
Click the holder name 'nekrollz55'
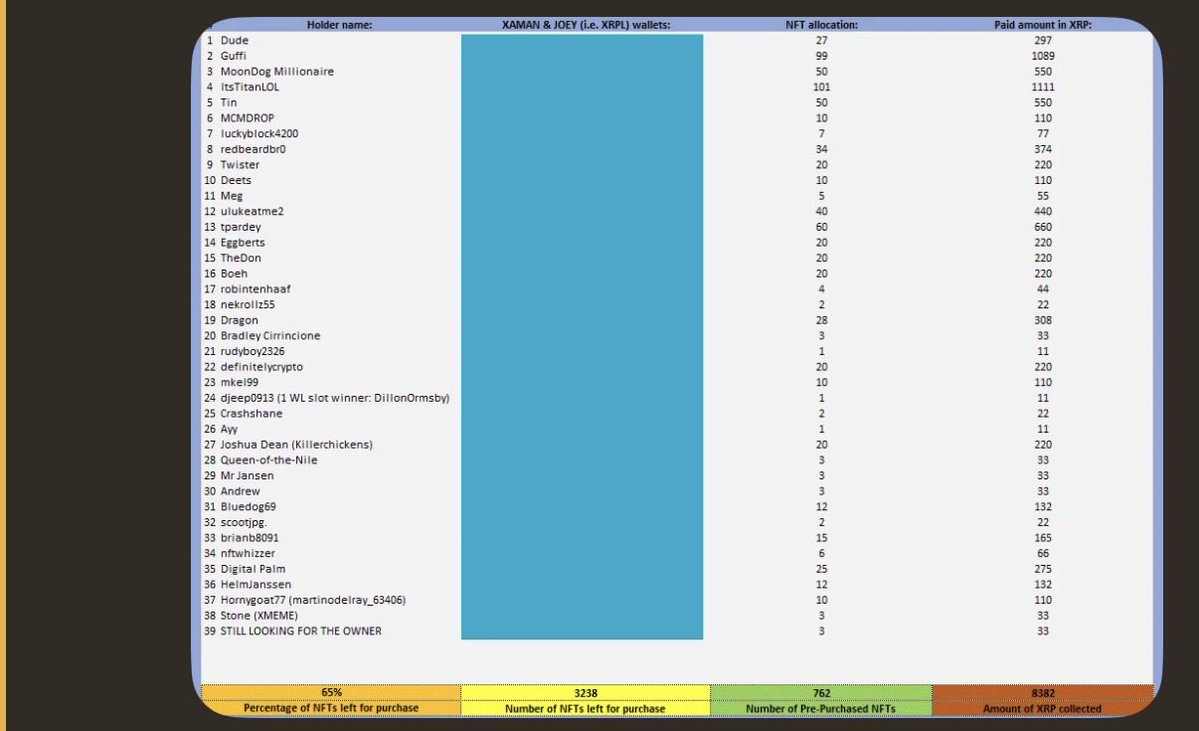[247, 304]
